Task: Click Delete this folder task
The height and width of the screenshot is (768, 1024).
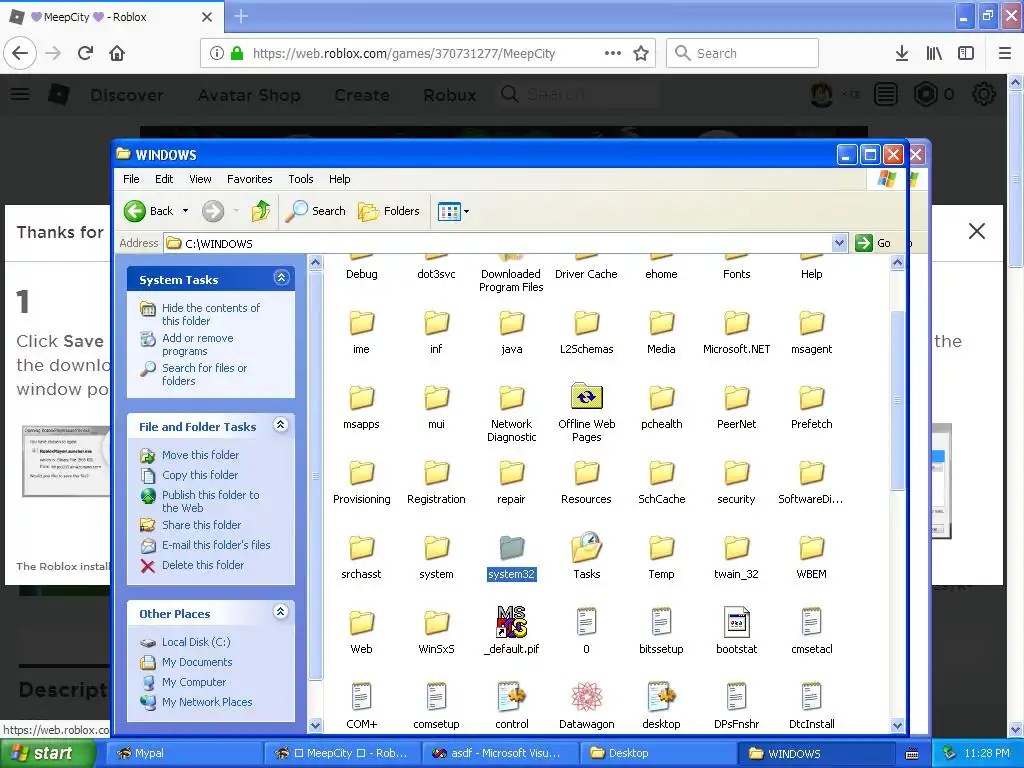Action: [202, 565]
